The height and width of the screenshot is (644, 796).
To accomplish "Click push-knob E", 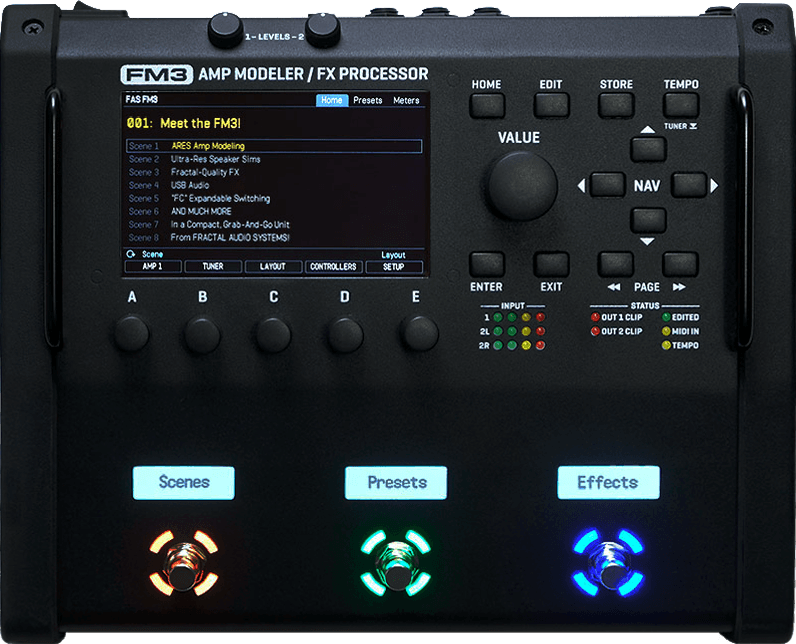I will [419, 333].
